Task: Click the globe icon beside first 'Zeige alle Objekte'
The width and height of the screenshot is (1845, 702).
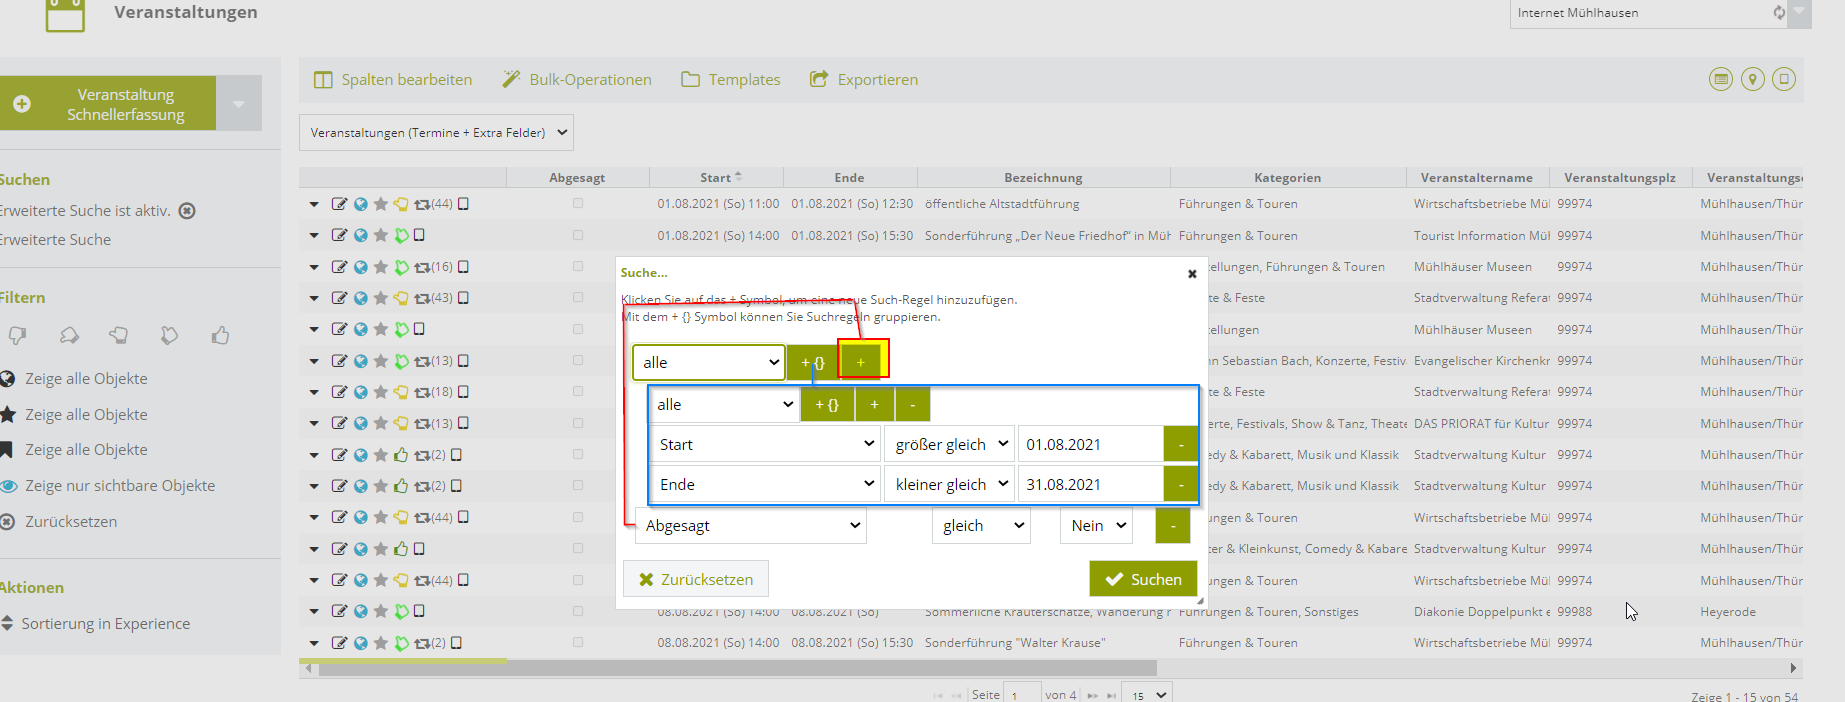Action: click(x=7, y=379)
